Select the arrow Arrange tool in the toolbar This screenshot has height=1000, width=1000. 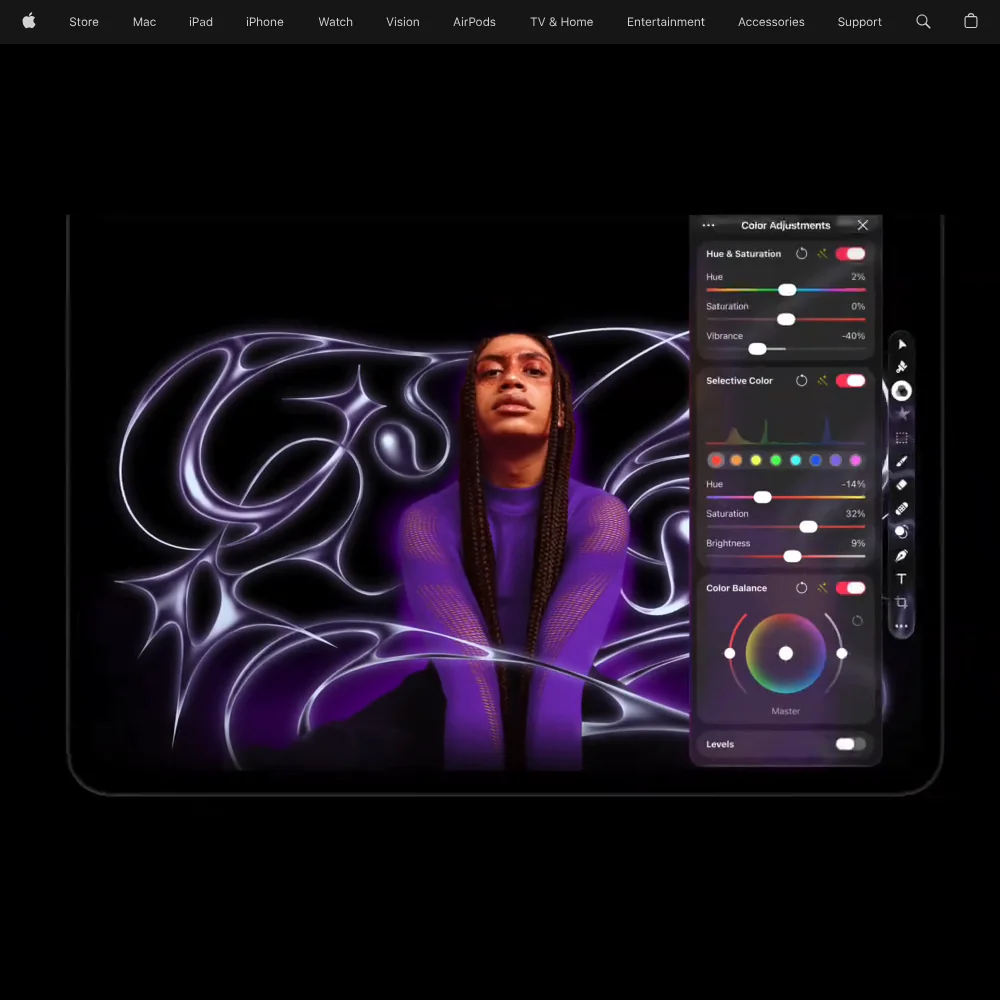pyautogui.click(x=902, y=344)
